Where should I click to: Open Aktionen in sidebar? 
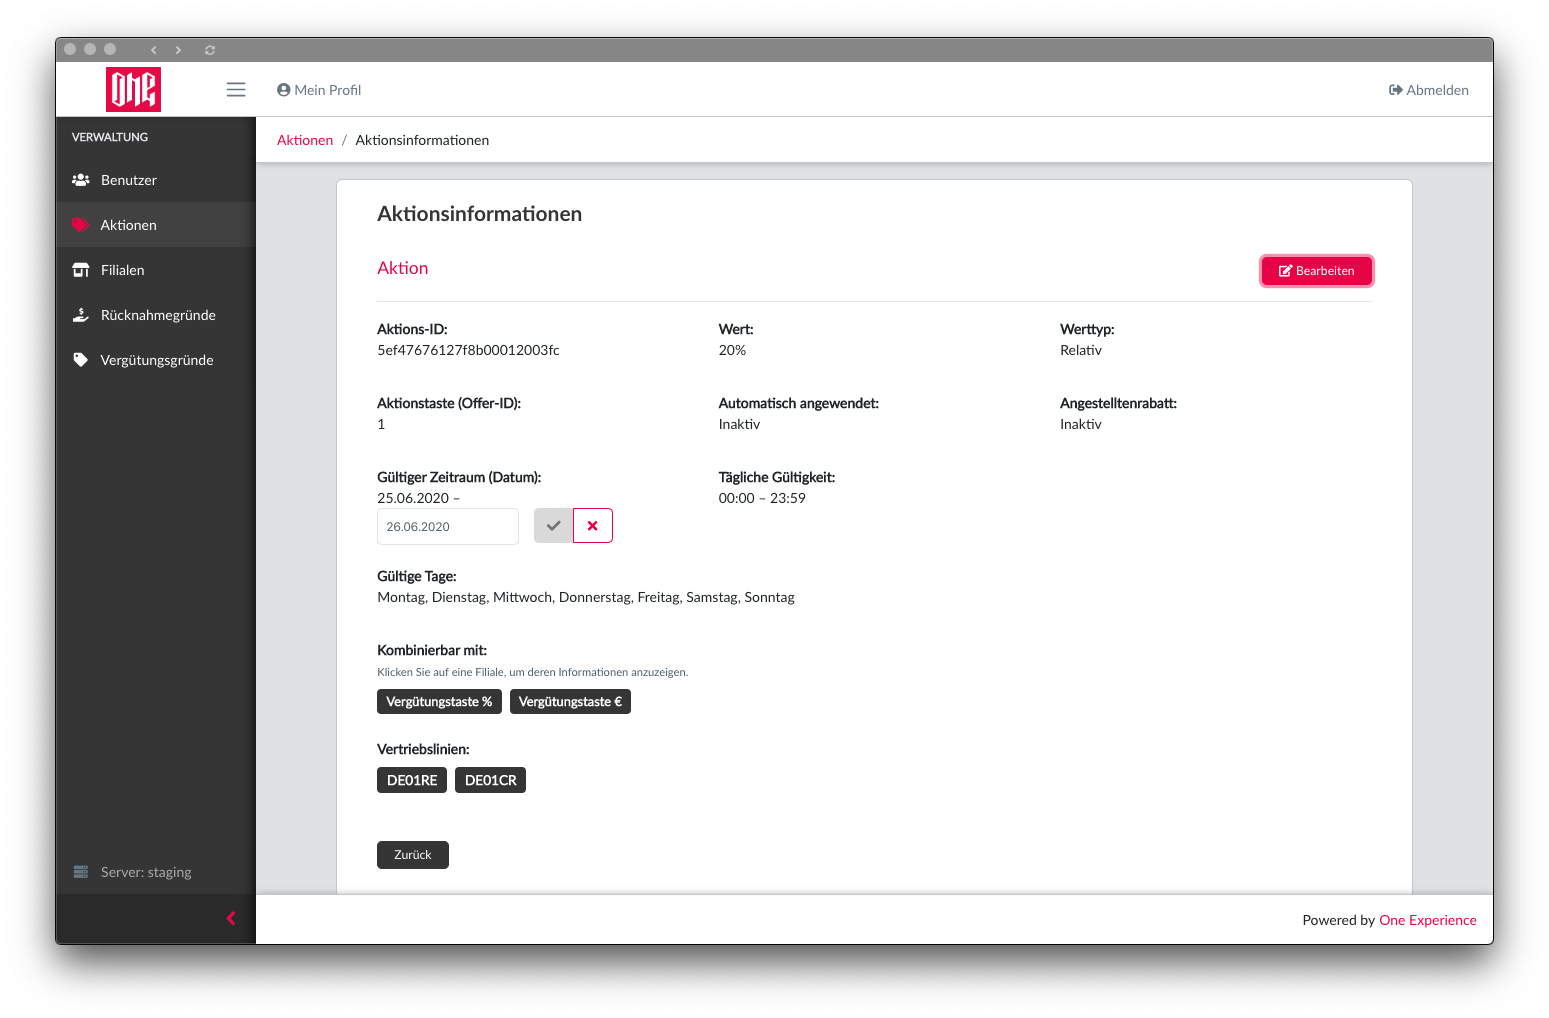[x=156, y=225]
